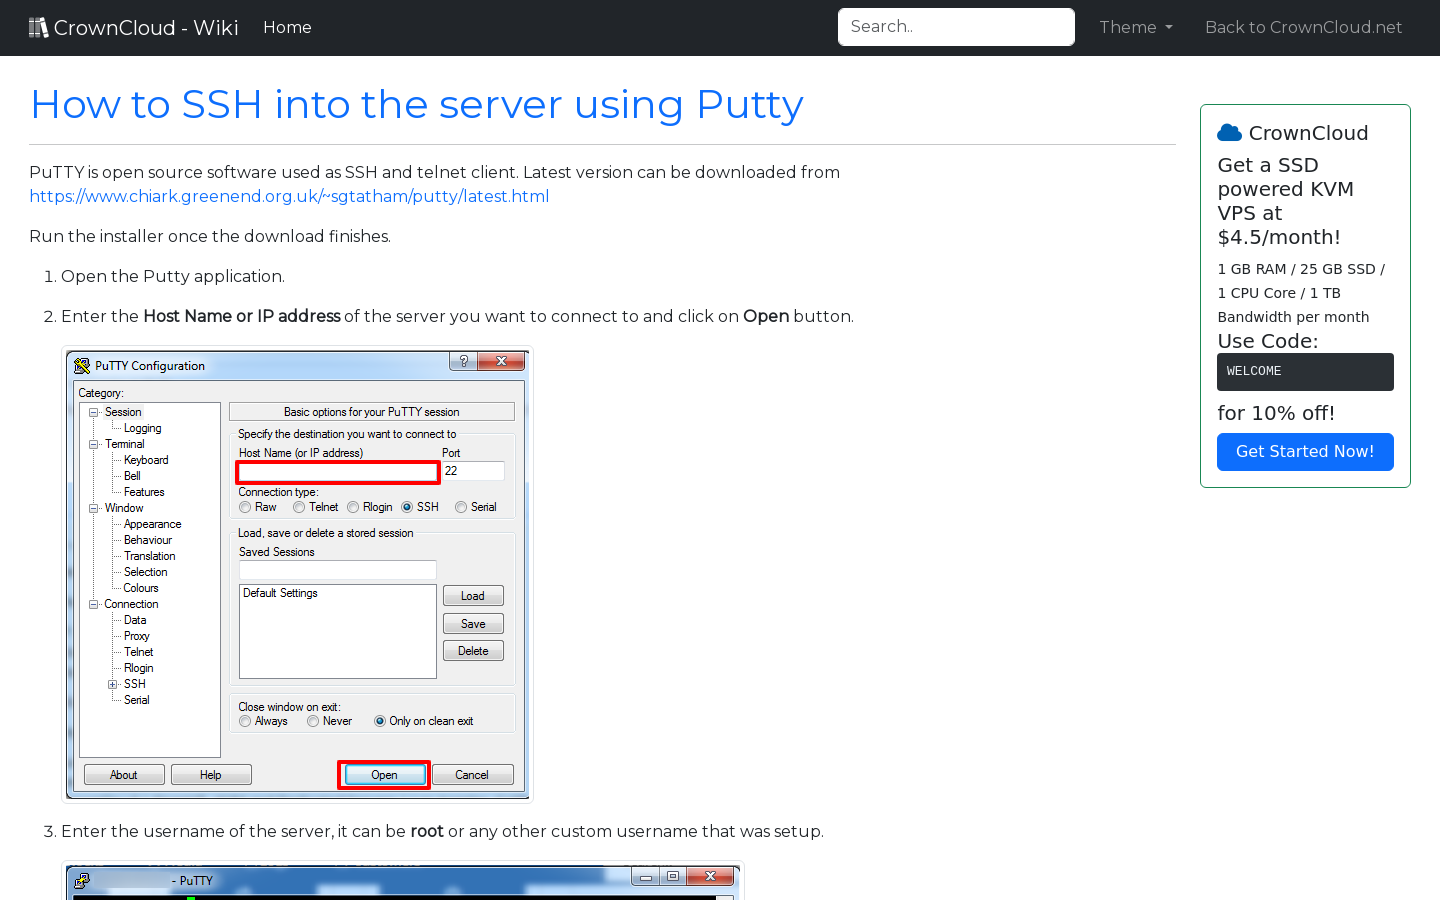Choose the Raw connection type radio
This screenshot has height=900, width=1440.
245,507
